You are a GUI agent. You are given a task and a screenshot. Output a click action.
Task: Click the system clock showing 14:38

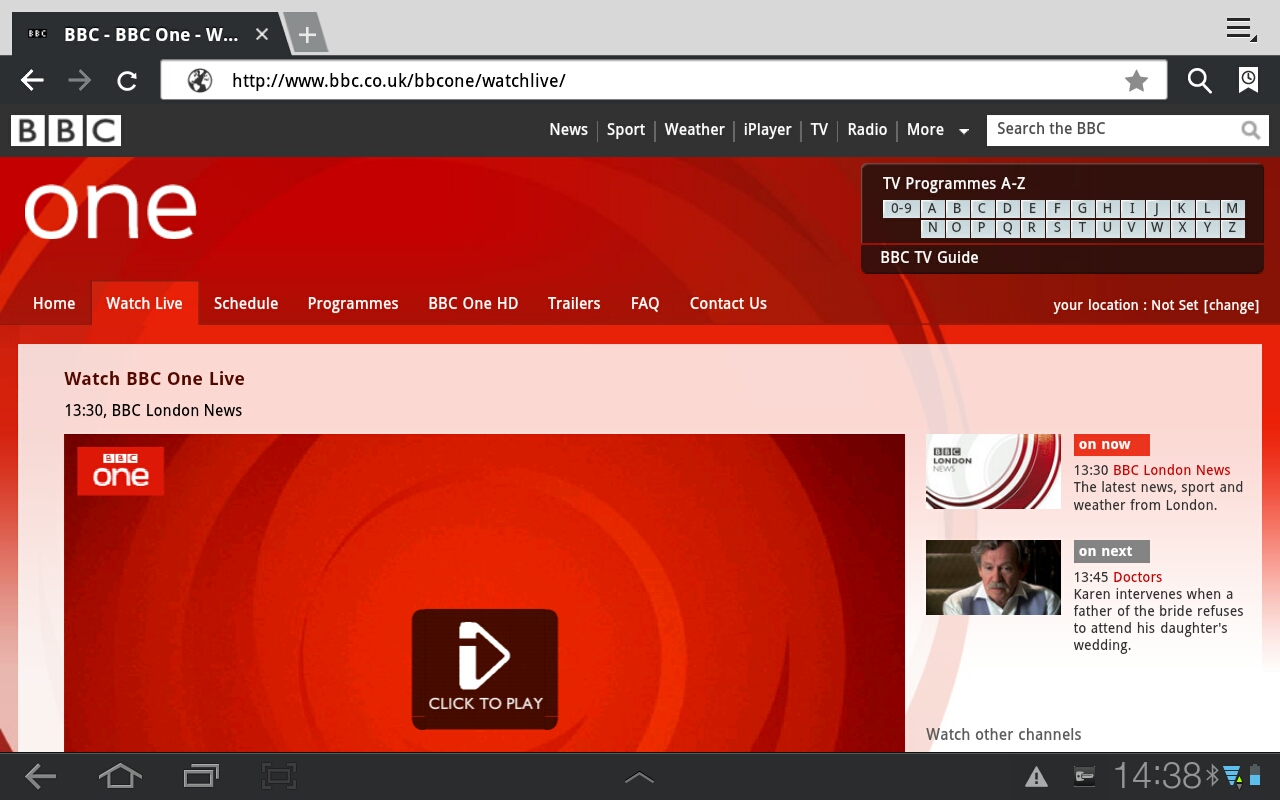(1157, 776)
